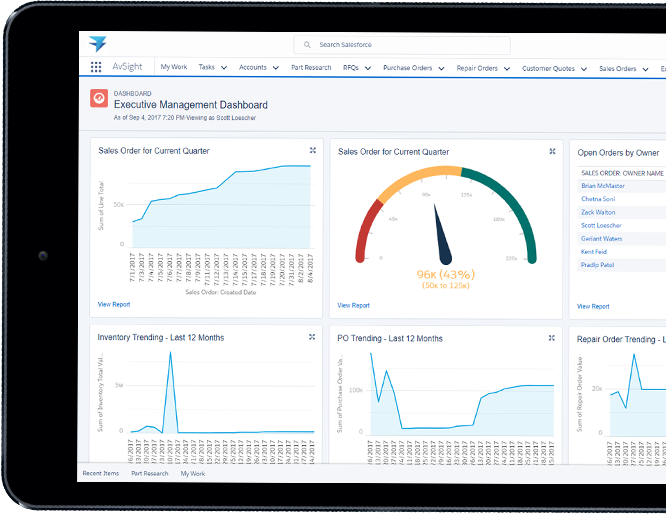This screenshot has height=514, width=666.
Task: Open Geriant Waters owner link
Action: [601, 238]
